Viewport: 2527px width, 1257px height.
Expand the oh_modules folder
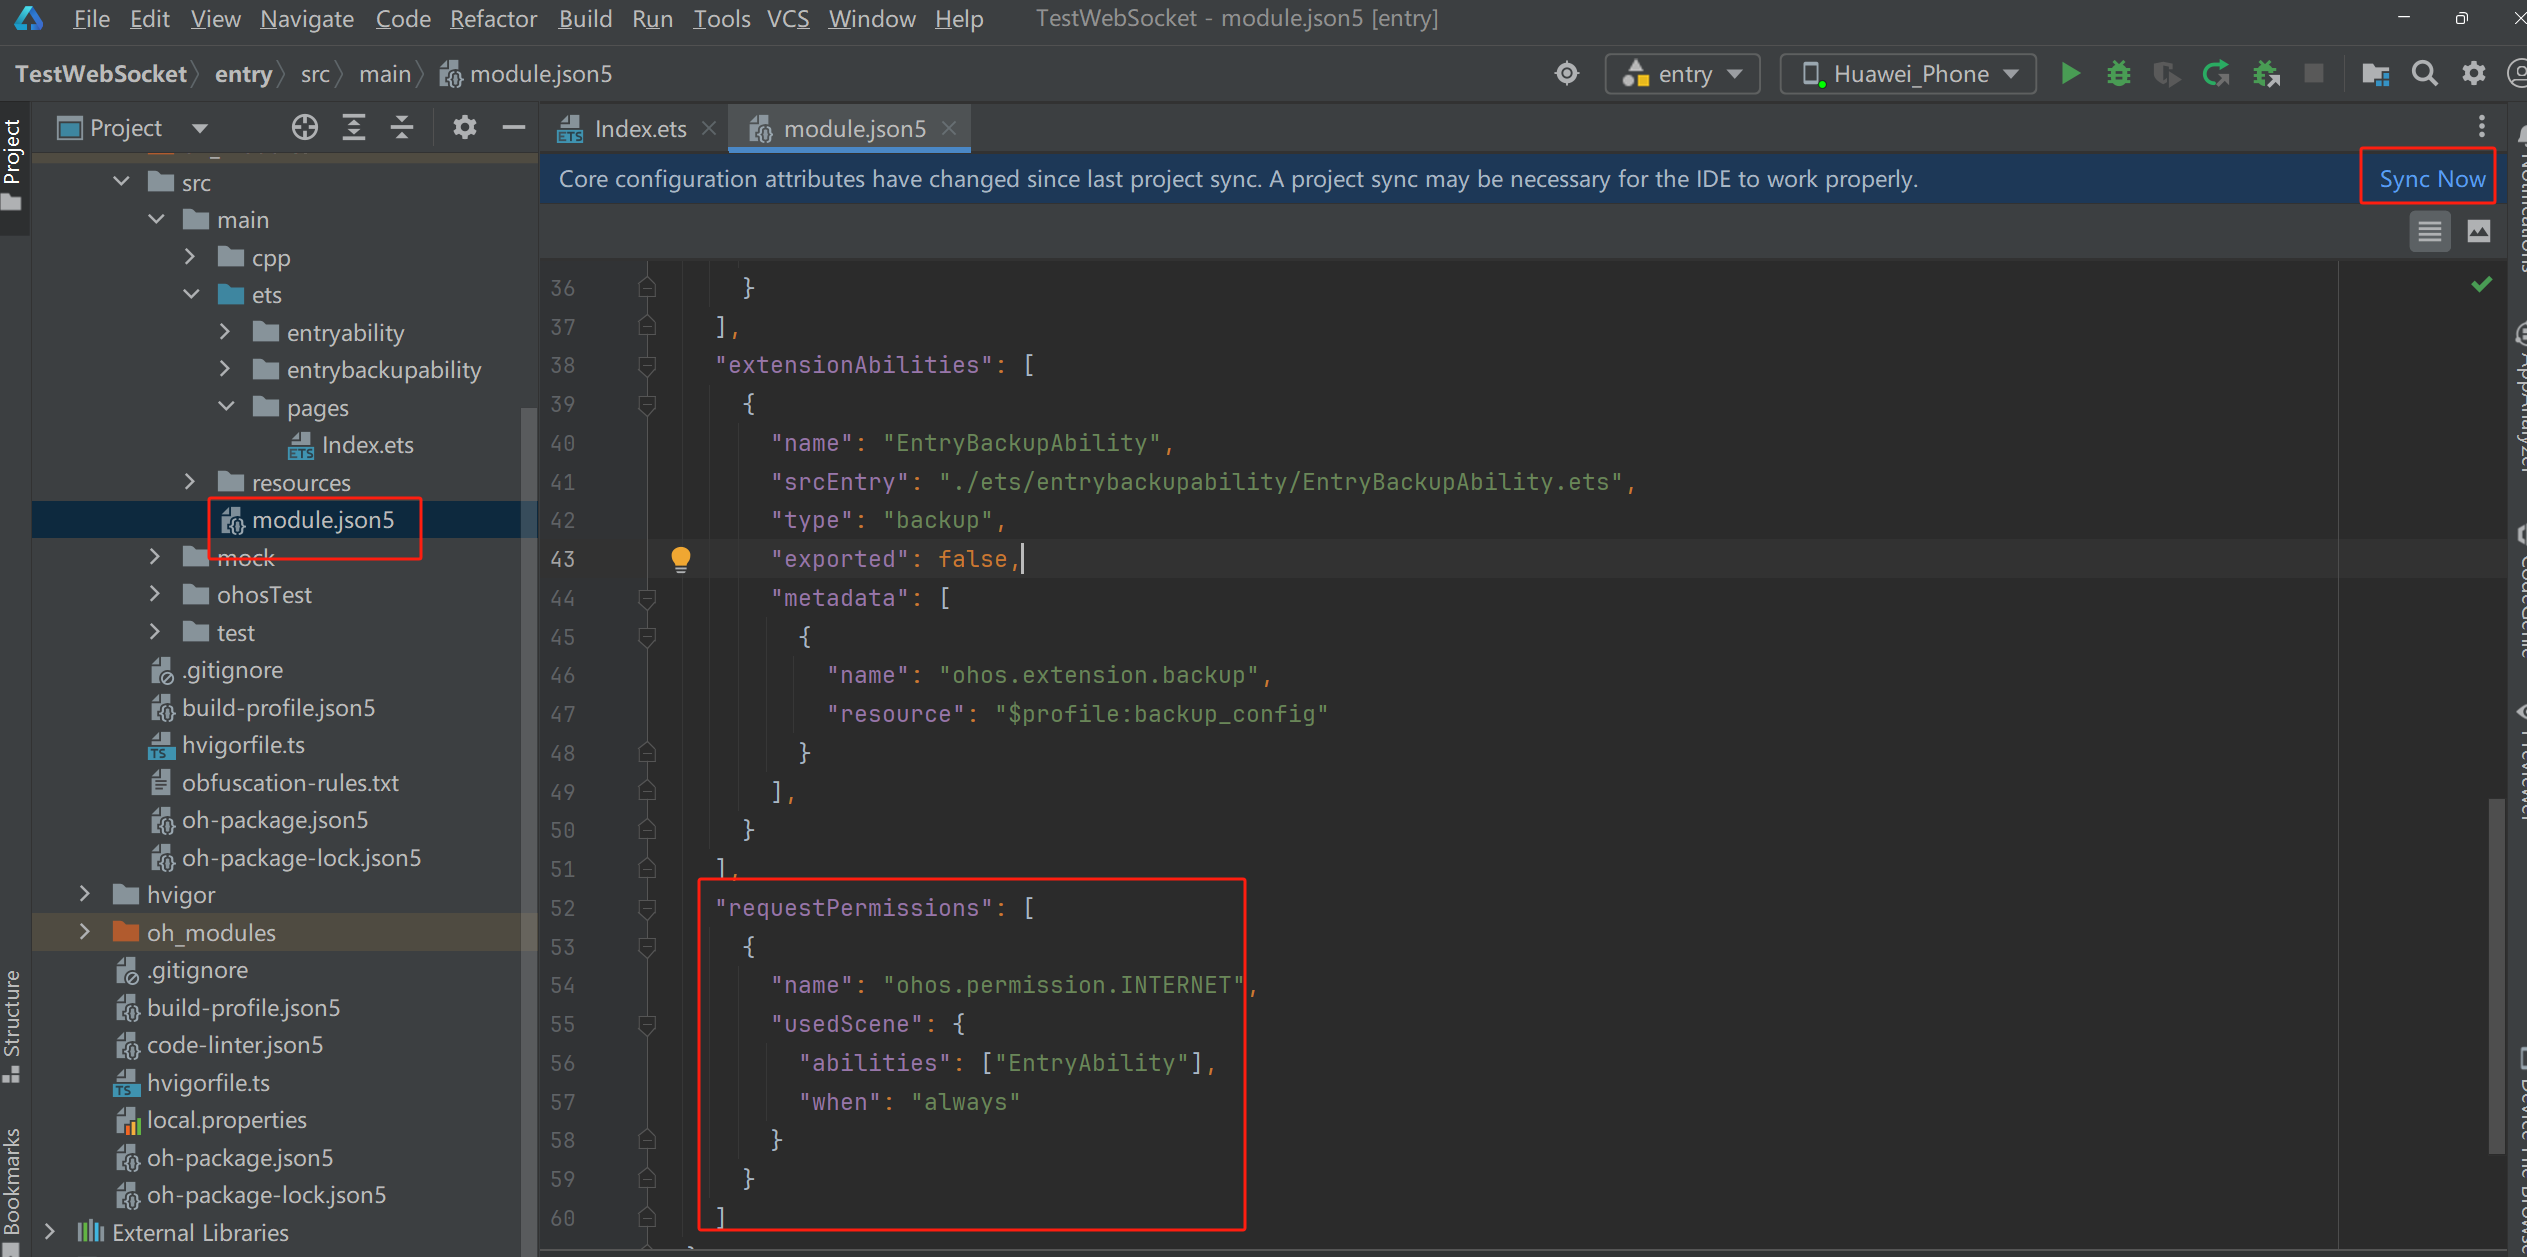point(85,932)
